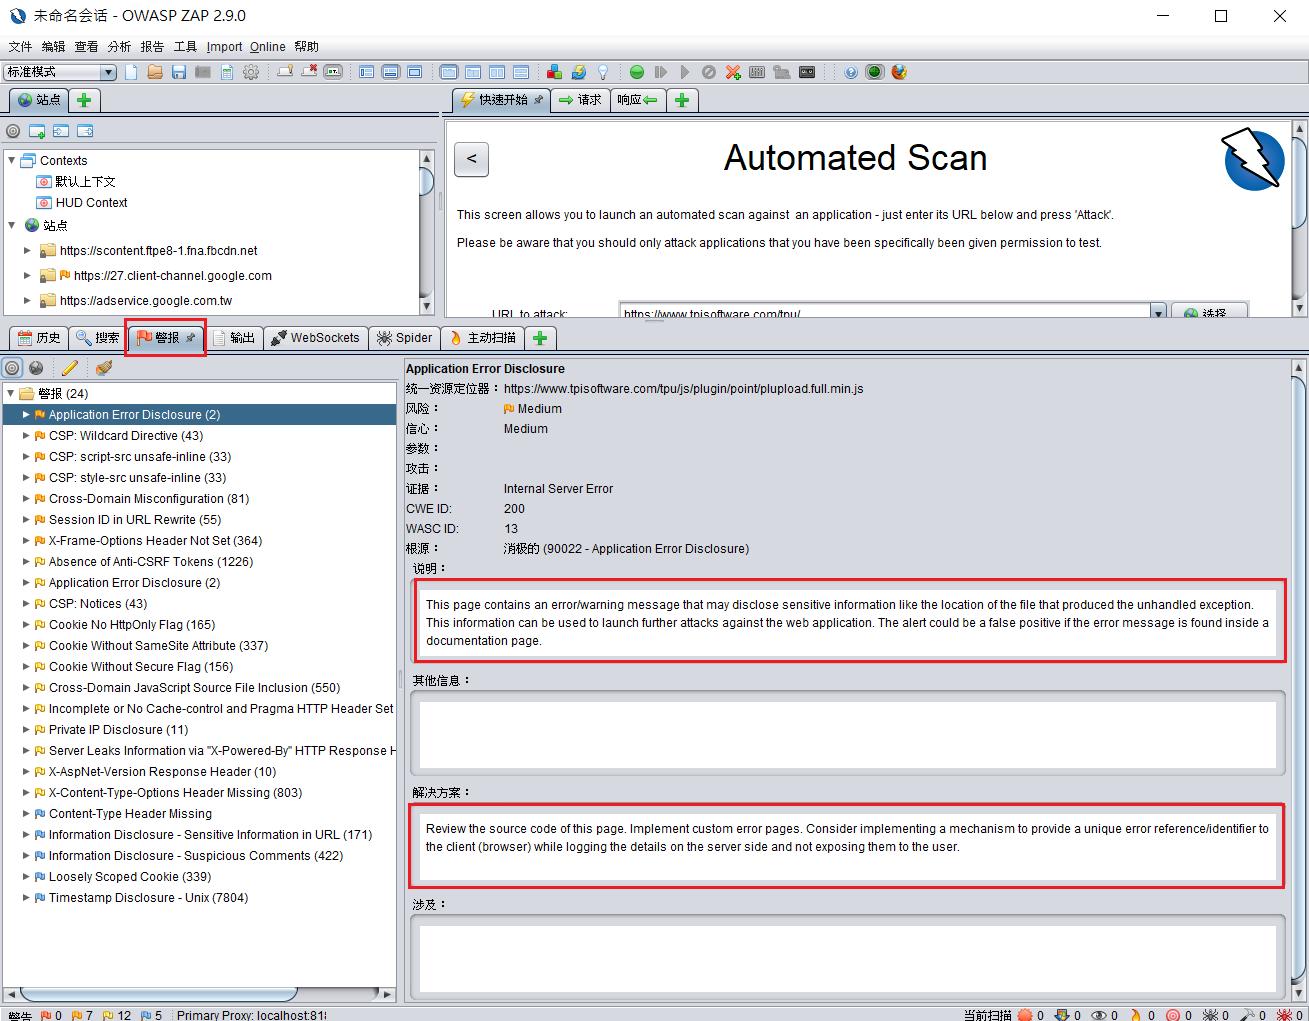Open the 文件 menu

click(20, 46)
